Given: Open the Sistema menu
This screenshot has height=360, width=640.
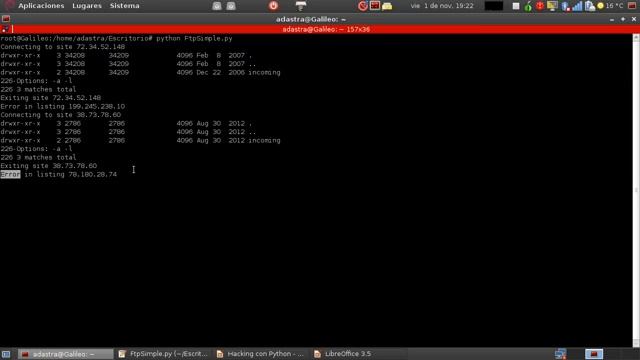Looking at the screenshot, I should coord(124,6).
